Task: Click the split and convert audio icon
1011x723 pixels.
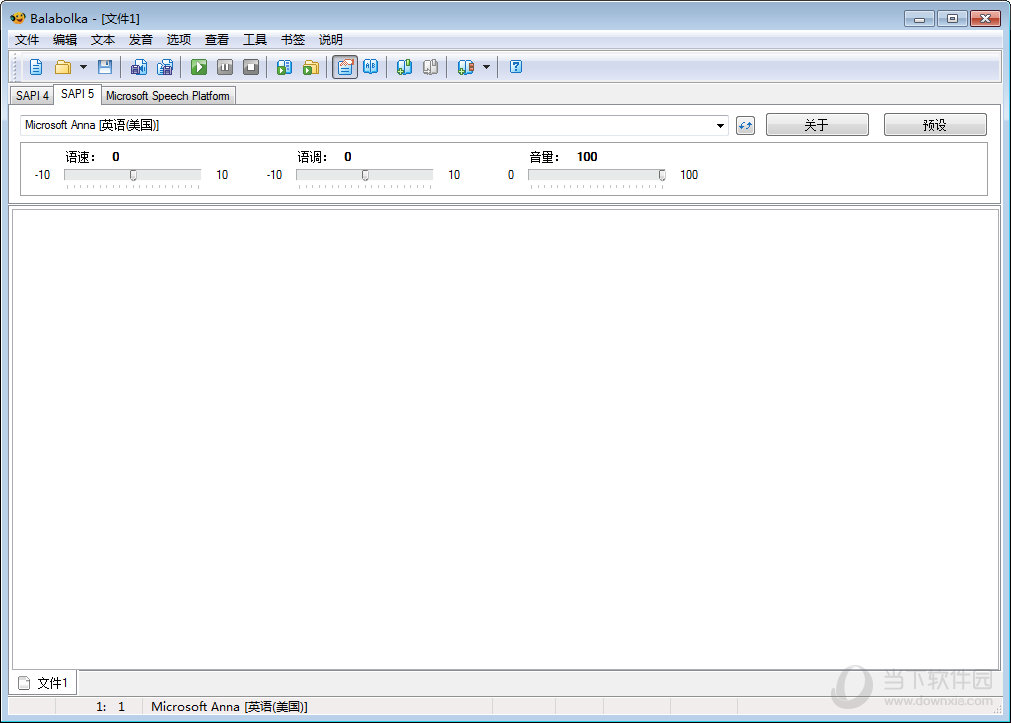Action: [165, 67]
